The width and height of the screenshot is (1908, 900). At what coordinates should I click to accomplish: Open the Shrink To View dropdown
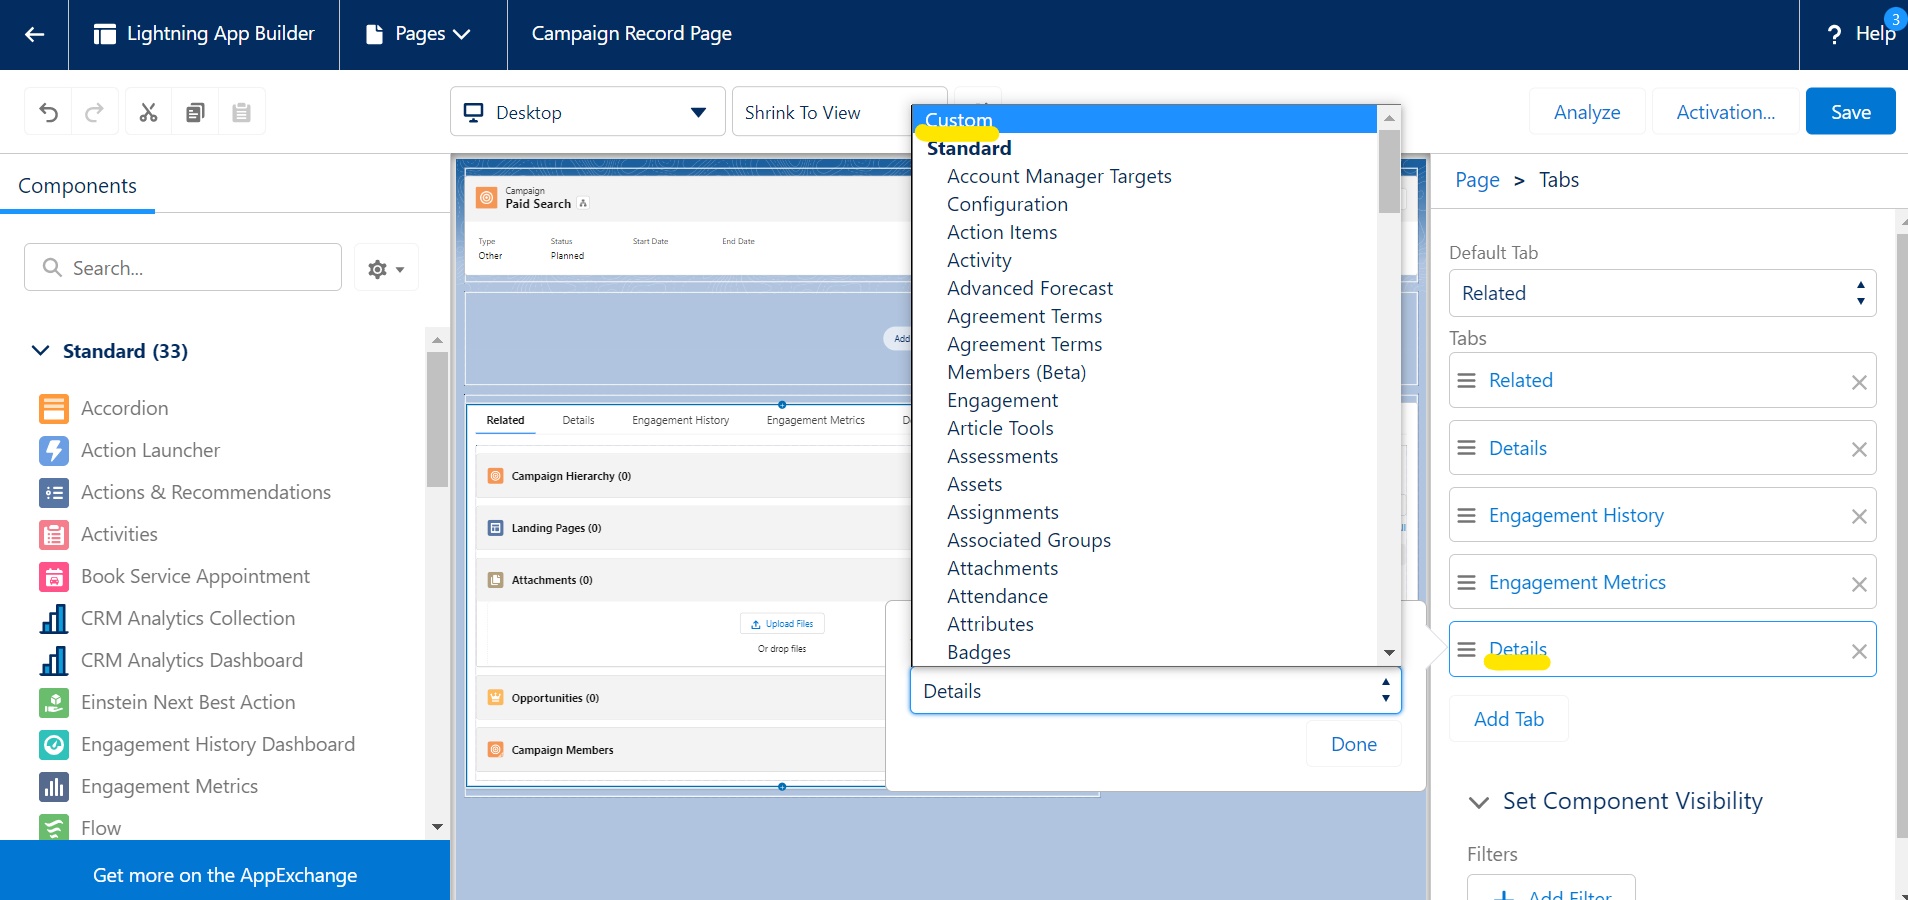pyautogui.click(x=822, y=112)
